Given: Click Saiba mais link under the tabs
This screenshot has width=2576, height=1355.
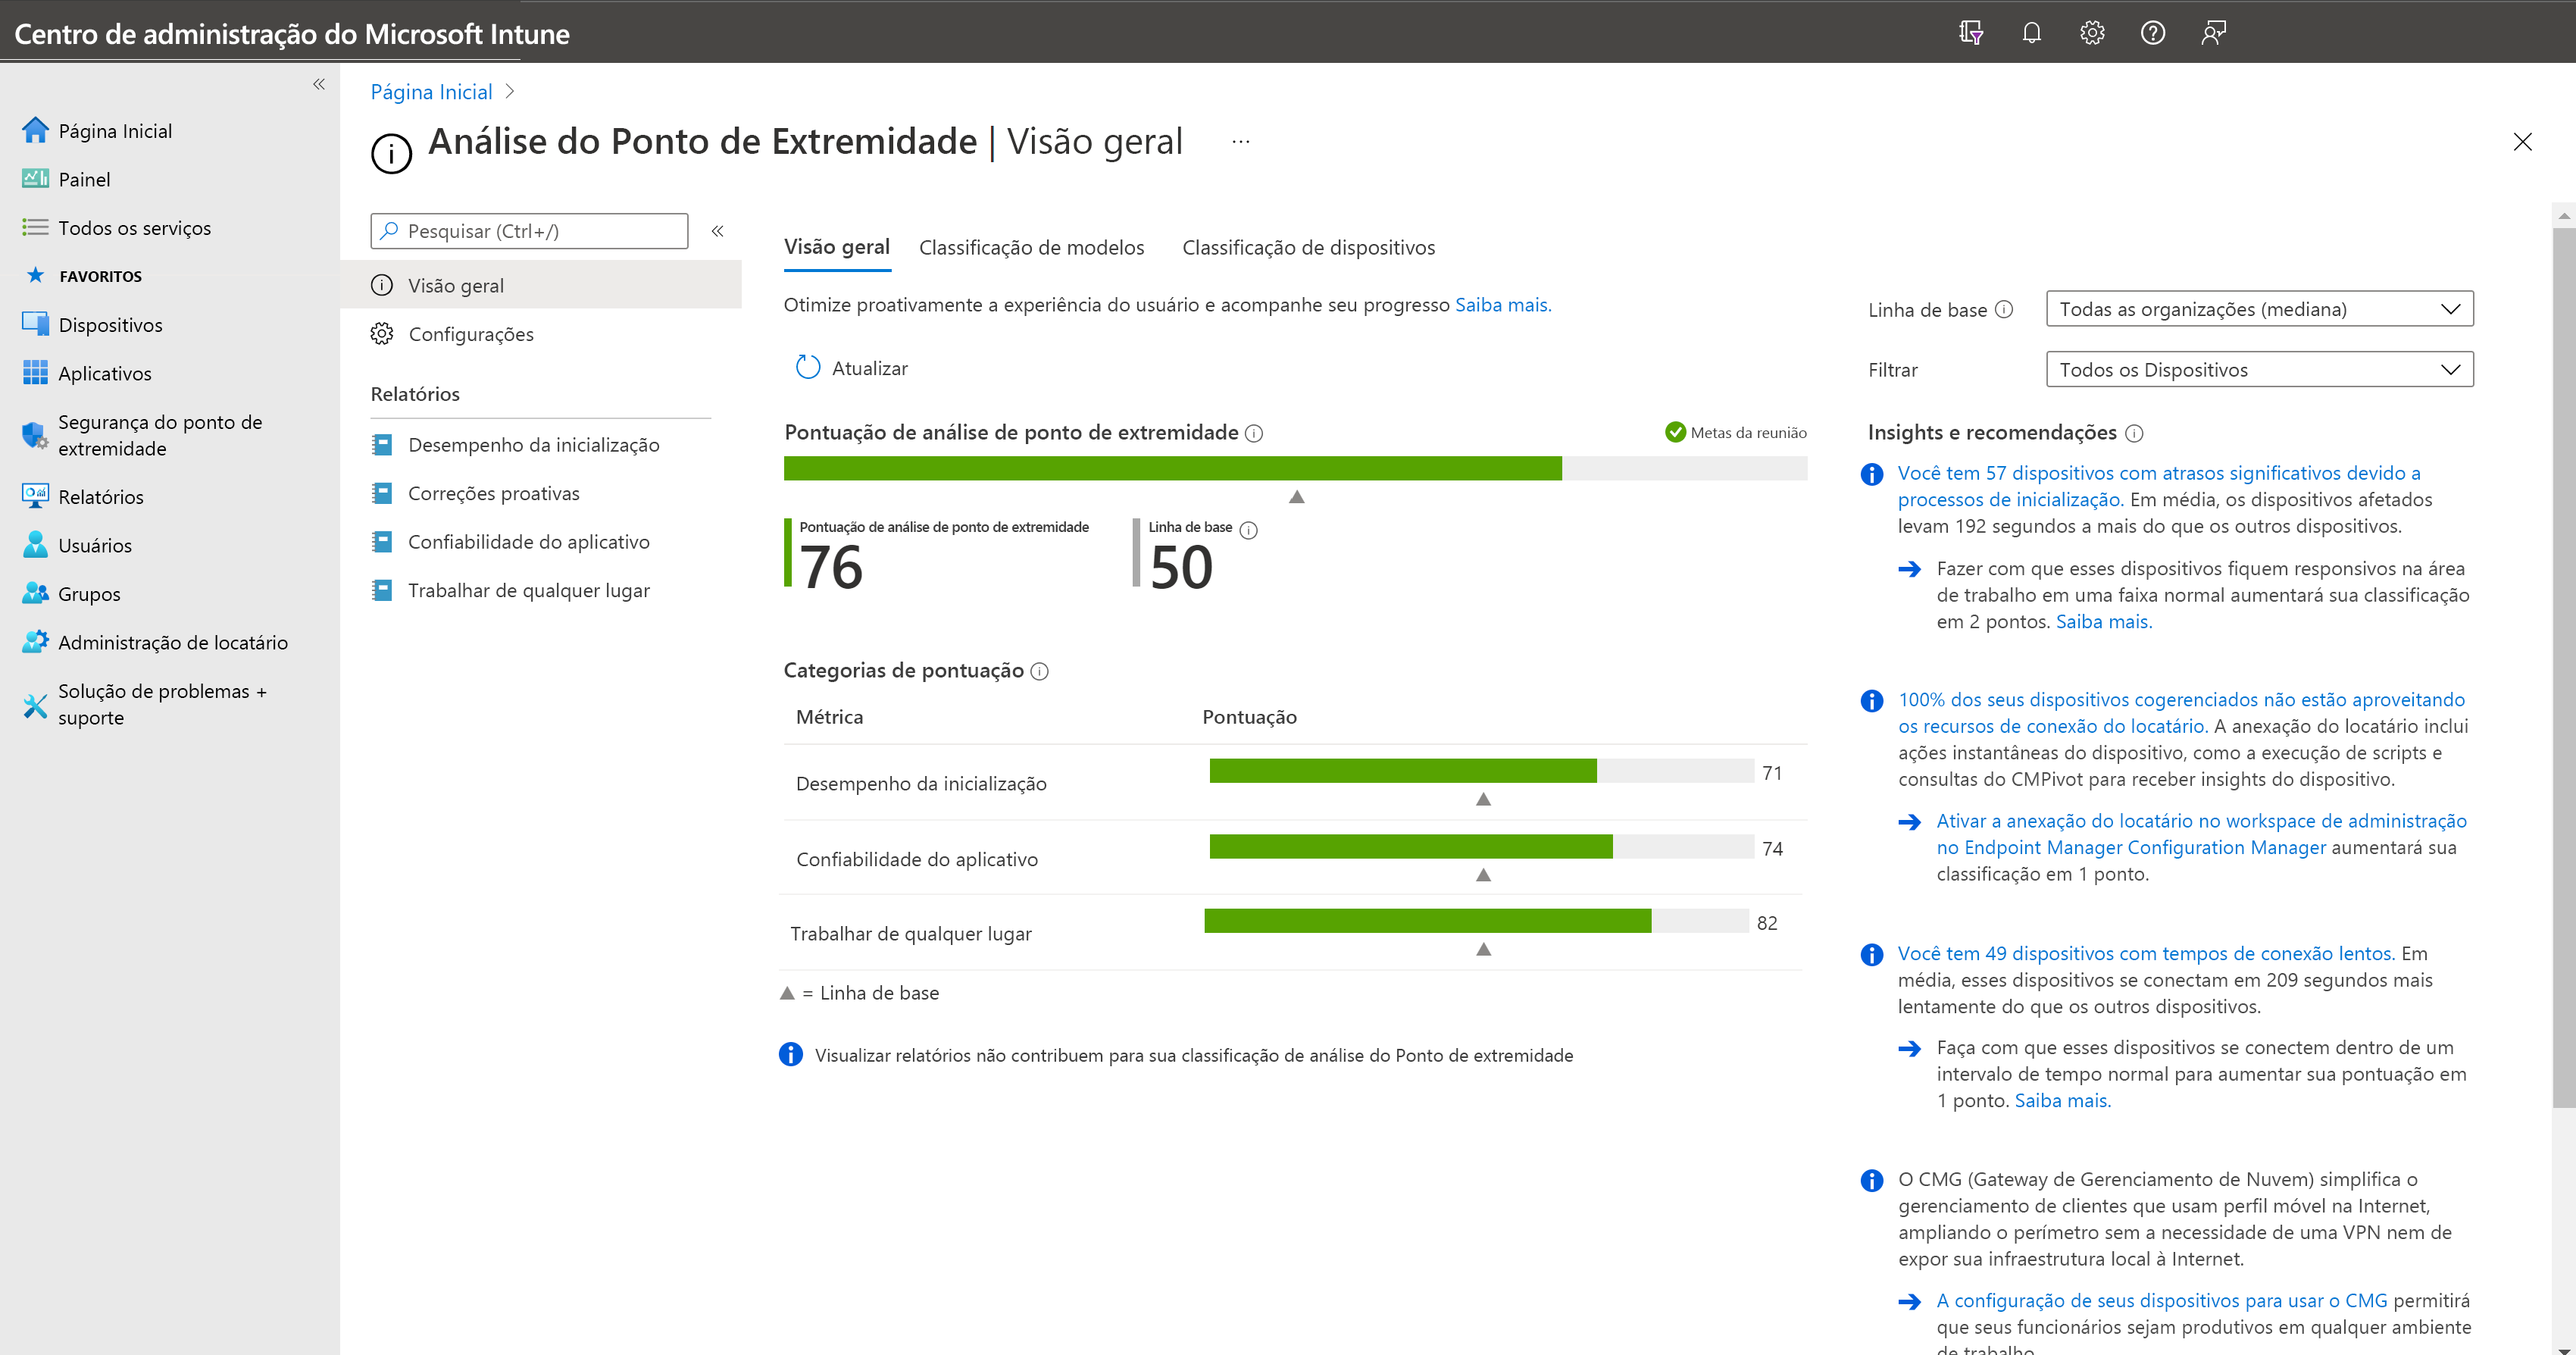Looking at the screenshot, I should click(x=1503, y=305).
